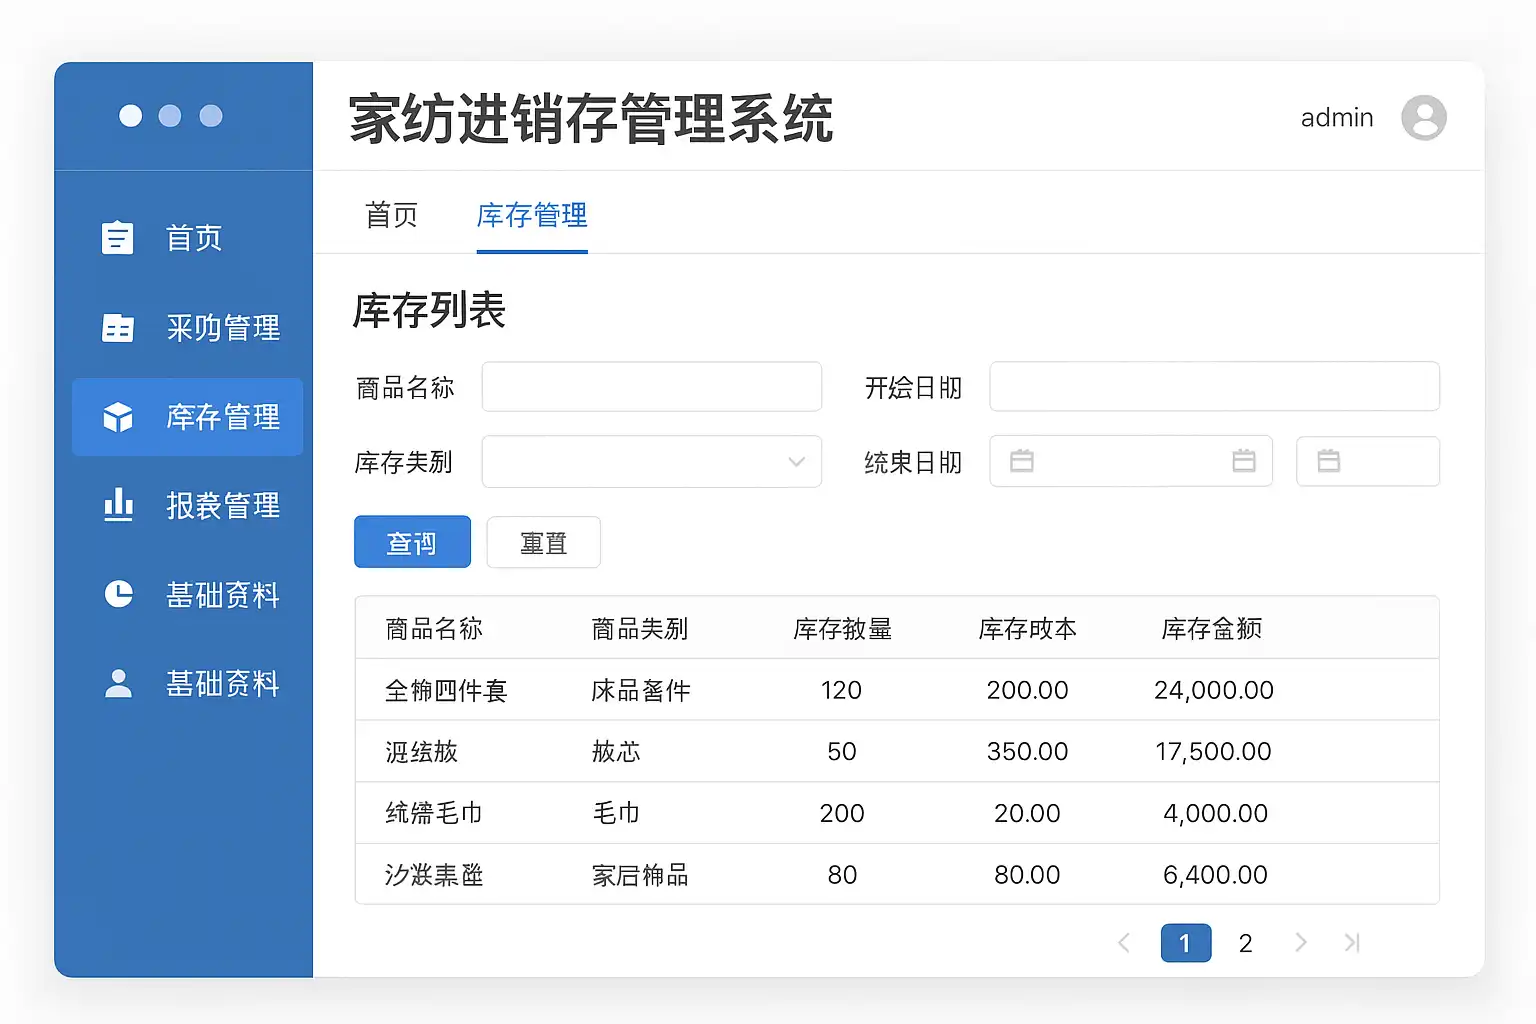The height and width of the screenshot is (1024, 1536).
Task: Click the person icon in the sidebar
Action: click(118, 683)
